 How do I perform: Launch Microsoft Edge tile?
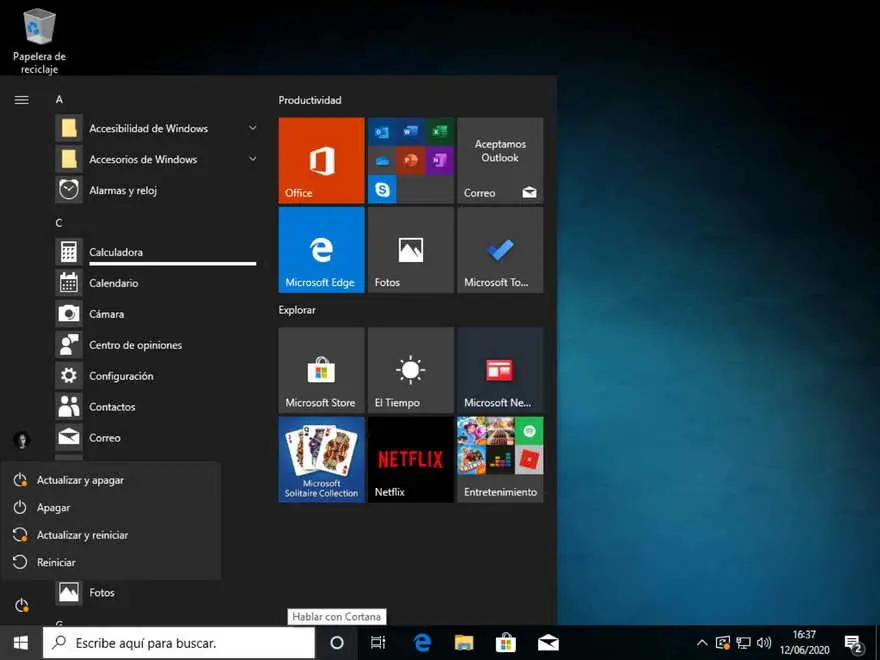(321, 250)
